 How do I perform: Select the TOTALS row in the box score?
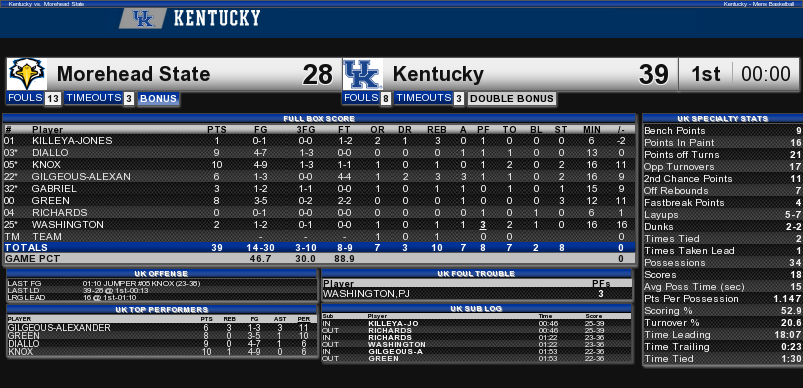coord(319,247)
